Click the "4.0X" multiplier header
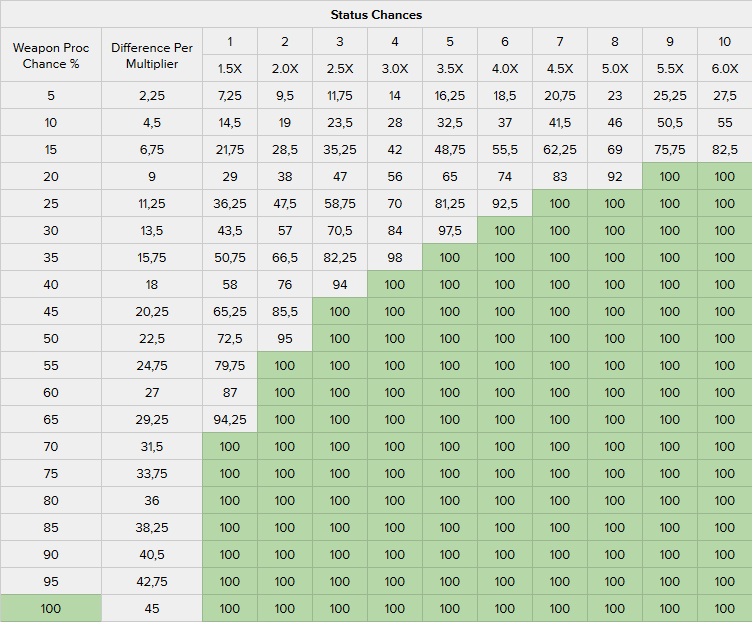 click(x=505, y=69)
